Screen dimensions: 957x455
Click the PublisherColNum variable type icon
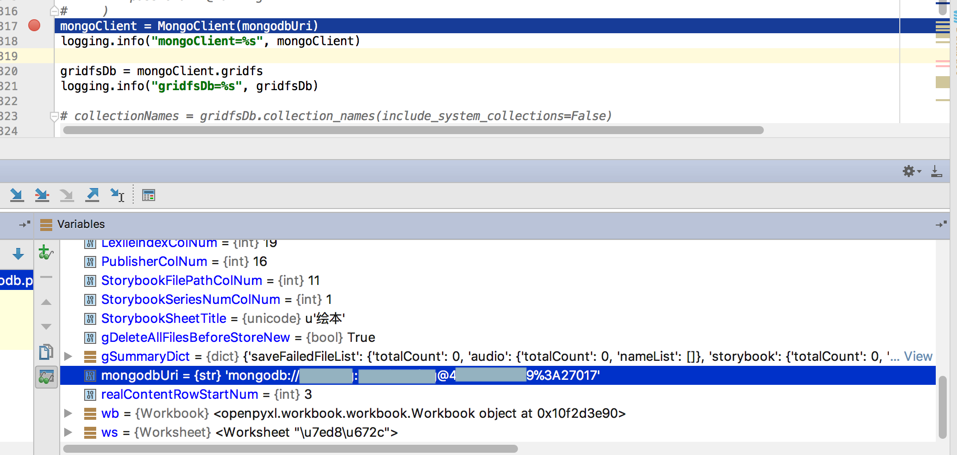pyautogui.click(x=90, y=261)
